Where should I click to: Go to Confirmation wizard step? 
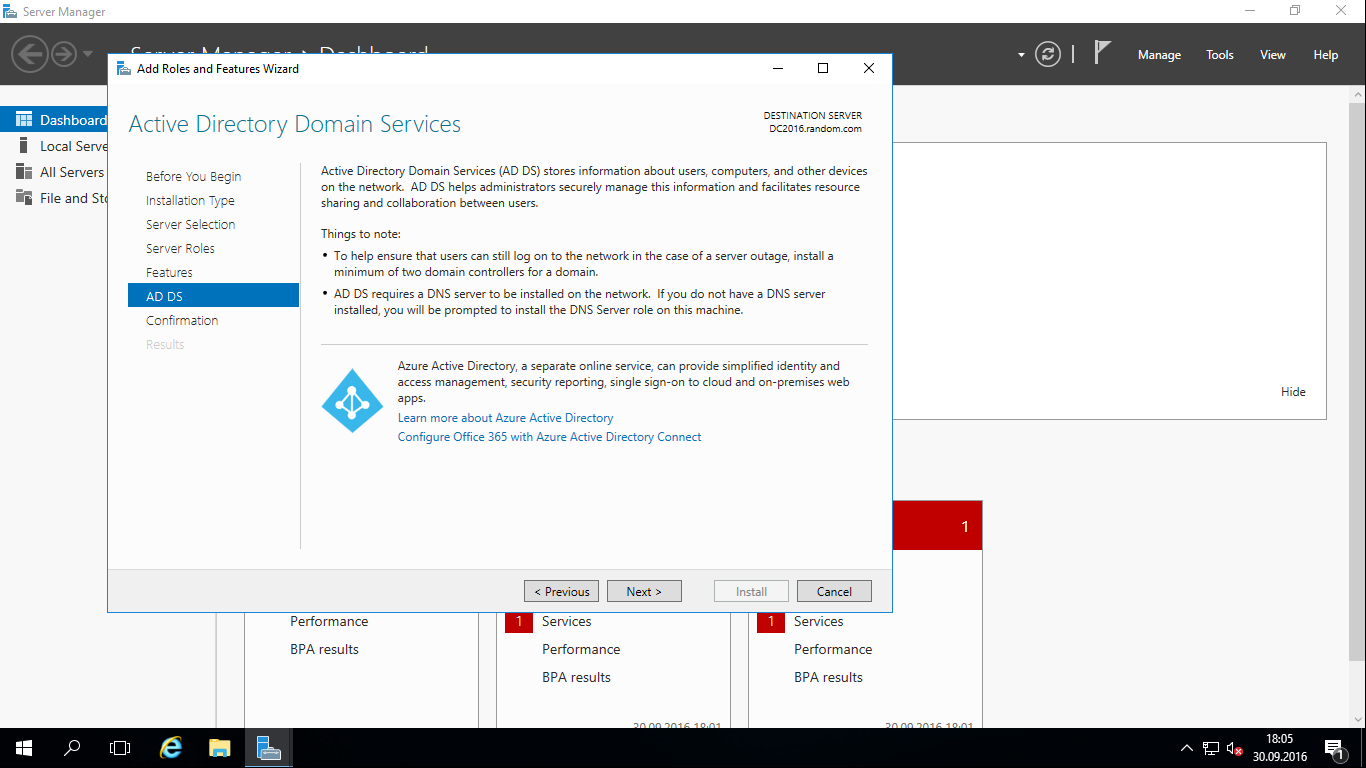(x=182, y=320)
